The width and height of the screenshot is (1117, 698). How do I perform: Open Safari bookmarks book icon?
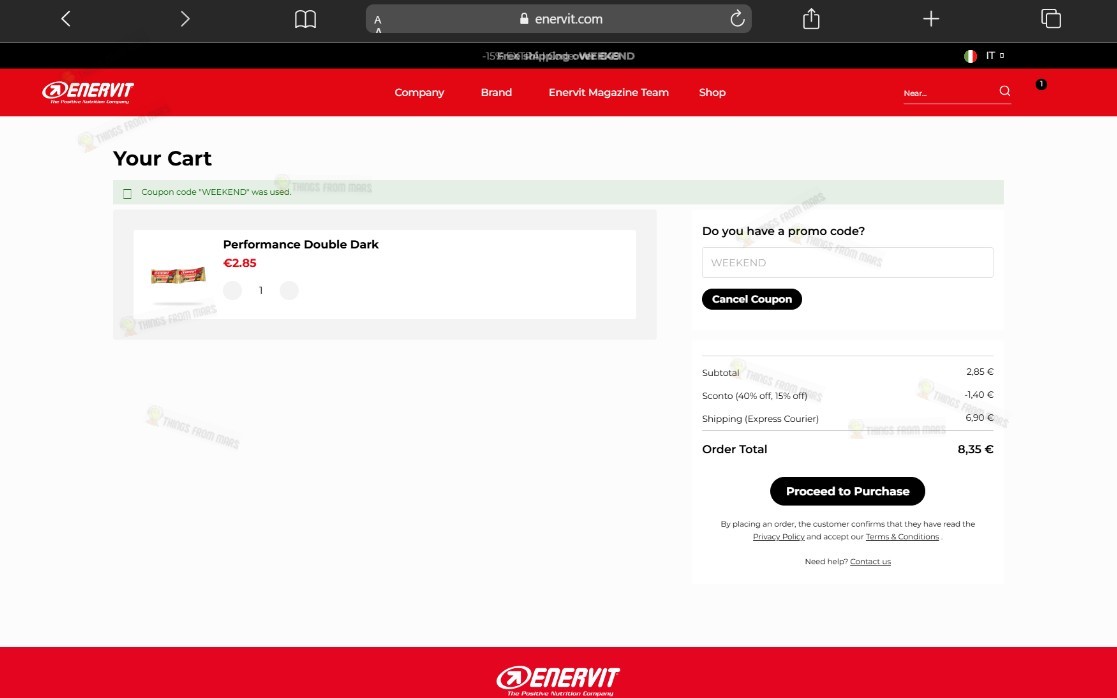pyautogui.click(x=305, y=19)
